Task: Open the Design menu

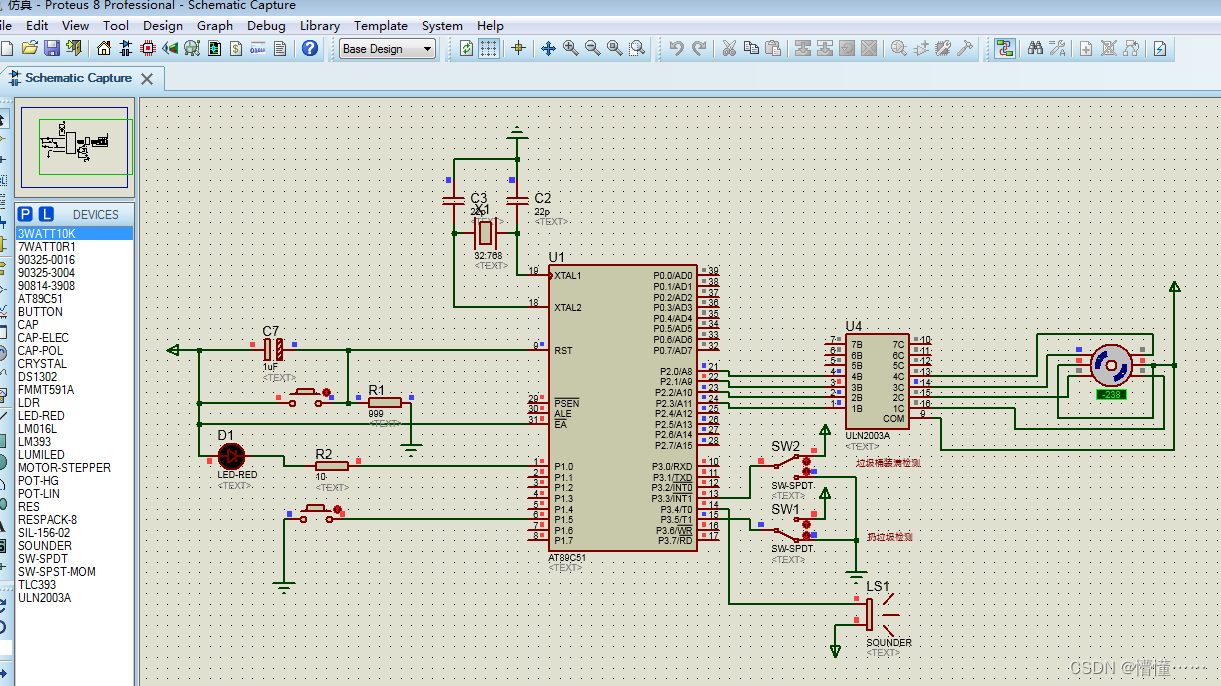Action: coord(163,25)
